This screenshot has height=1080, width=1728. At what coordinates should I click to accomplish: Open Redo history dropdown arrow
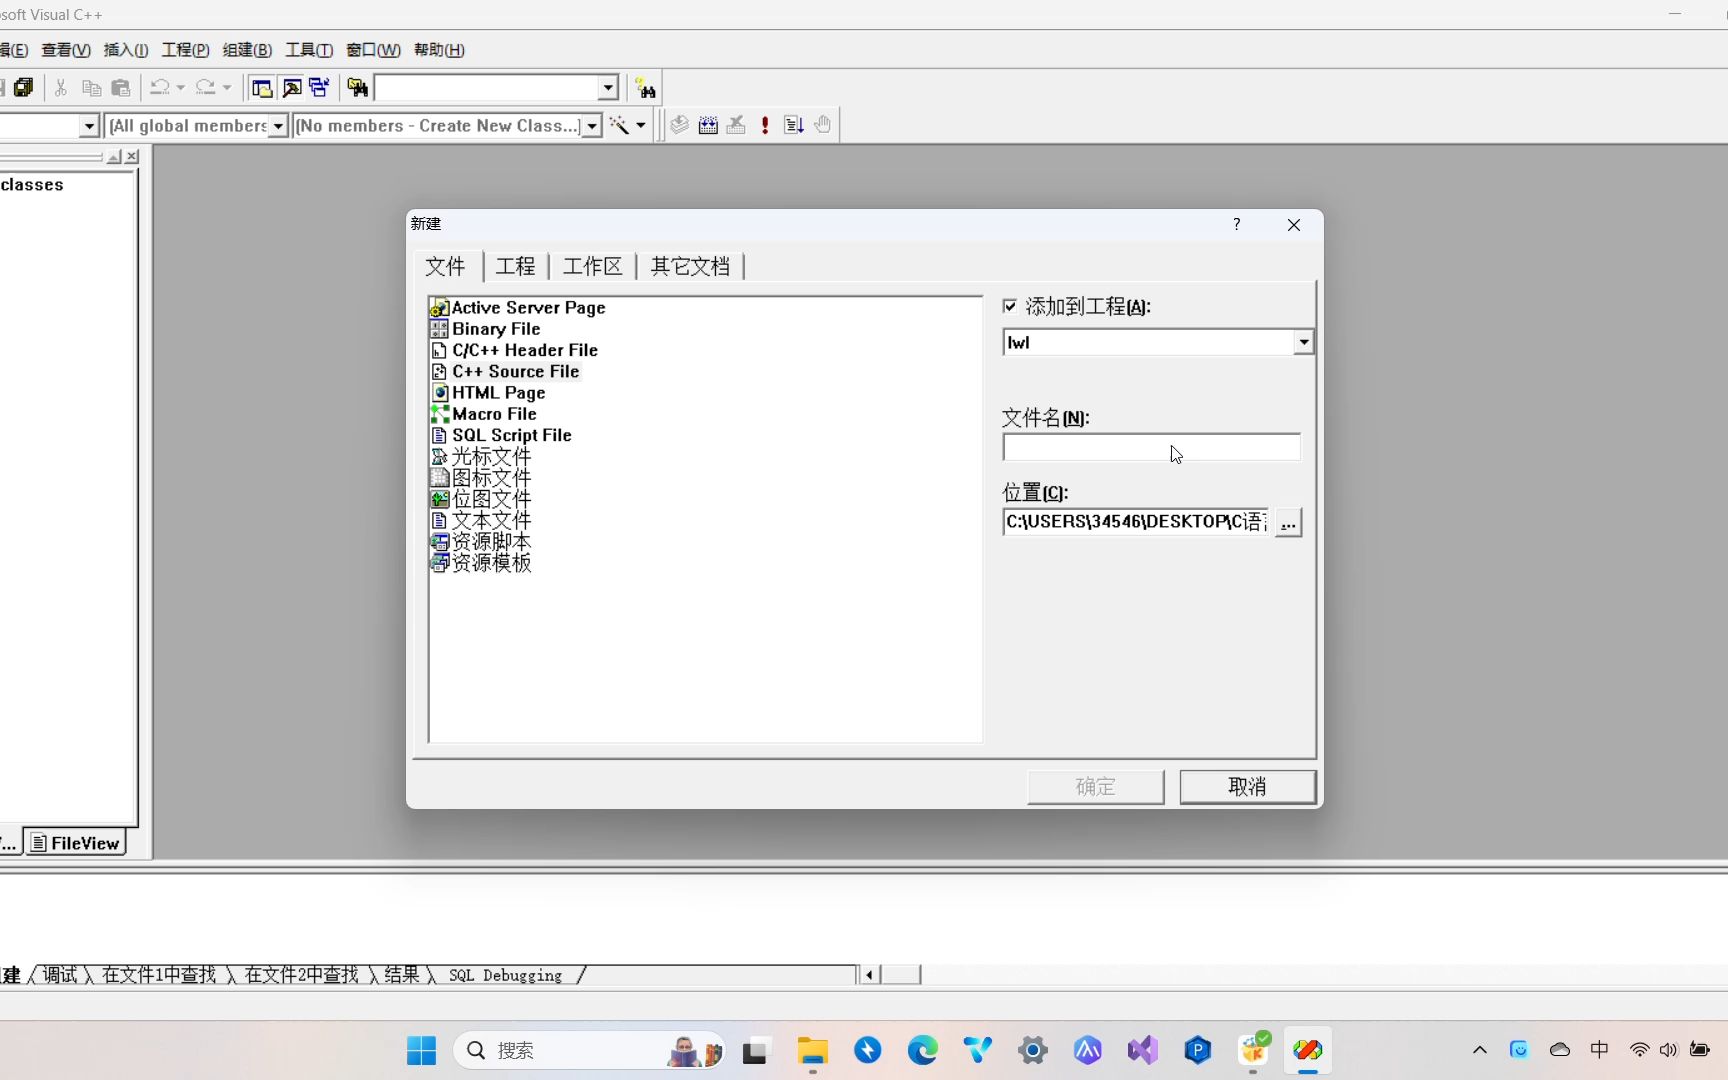[x=227, y=88]
